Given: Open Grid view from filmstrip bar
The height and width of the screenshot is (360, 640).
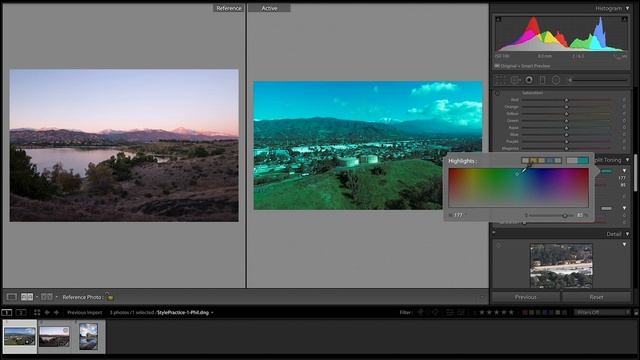Looking at the screenshot, I should tap(37, 312).
